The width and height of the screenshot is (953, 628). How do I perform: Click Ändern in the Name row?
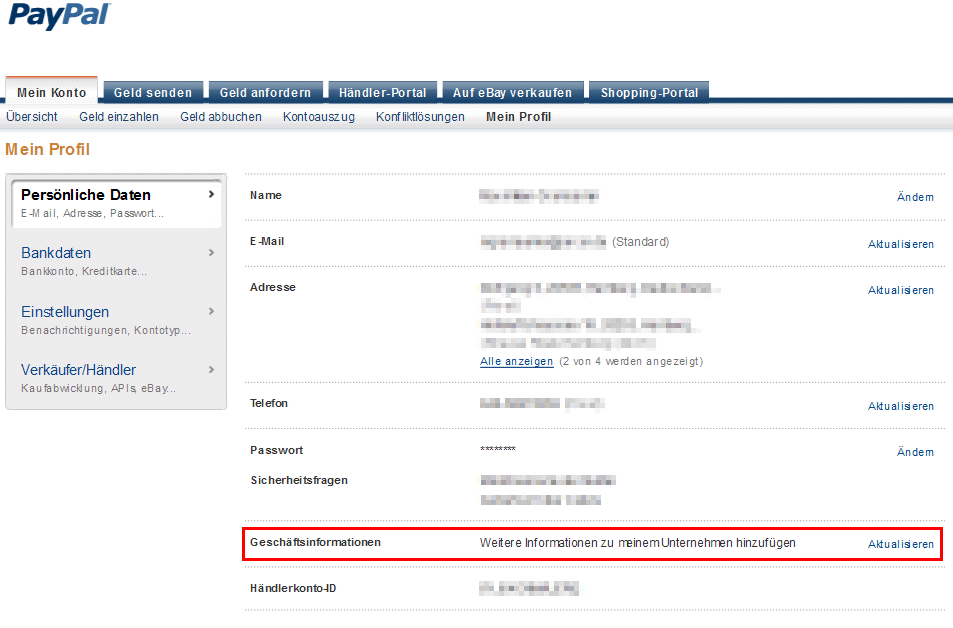915,197
